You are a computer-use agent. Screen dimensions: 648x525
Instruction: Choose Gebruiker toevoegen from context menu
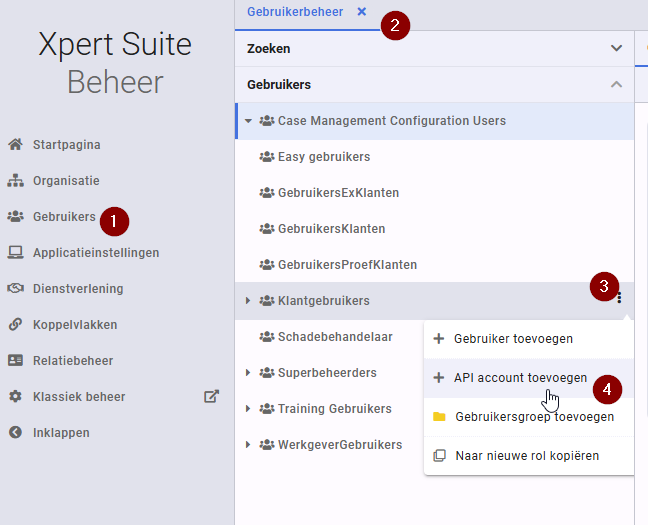[x=529, y=339]
